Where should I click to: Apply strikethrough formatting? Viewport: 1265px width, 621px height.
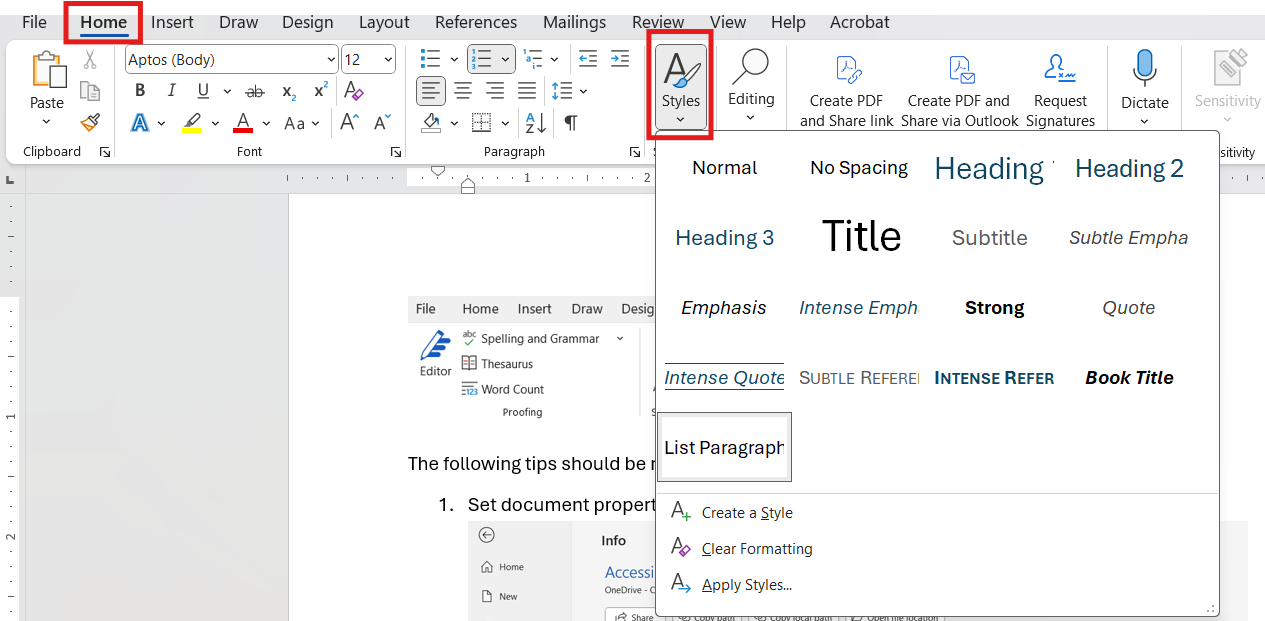(254, 91)
